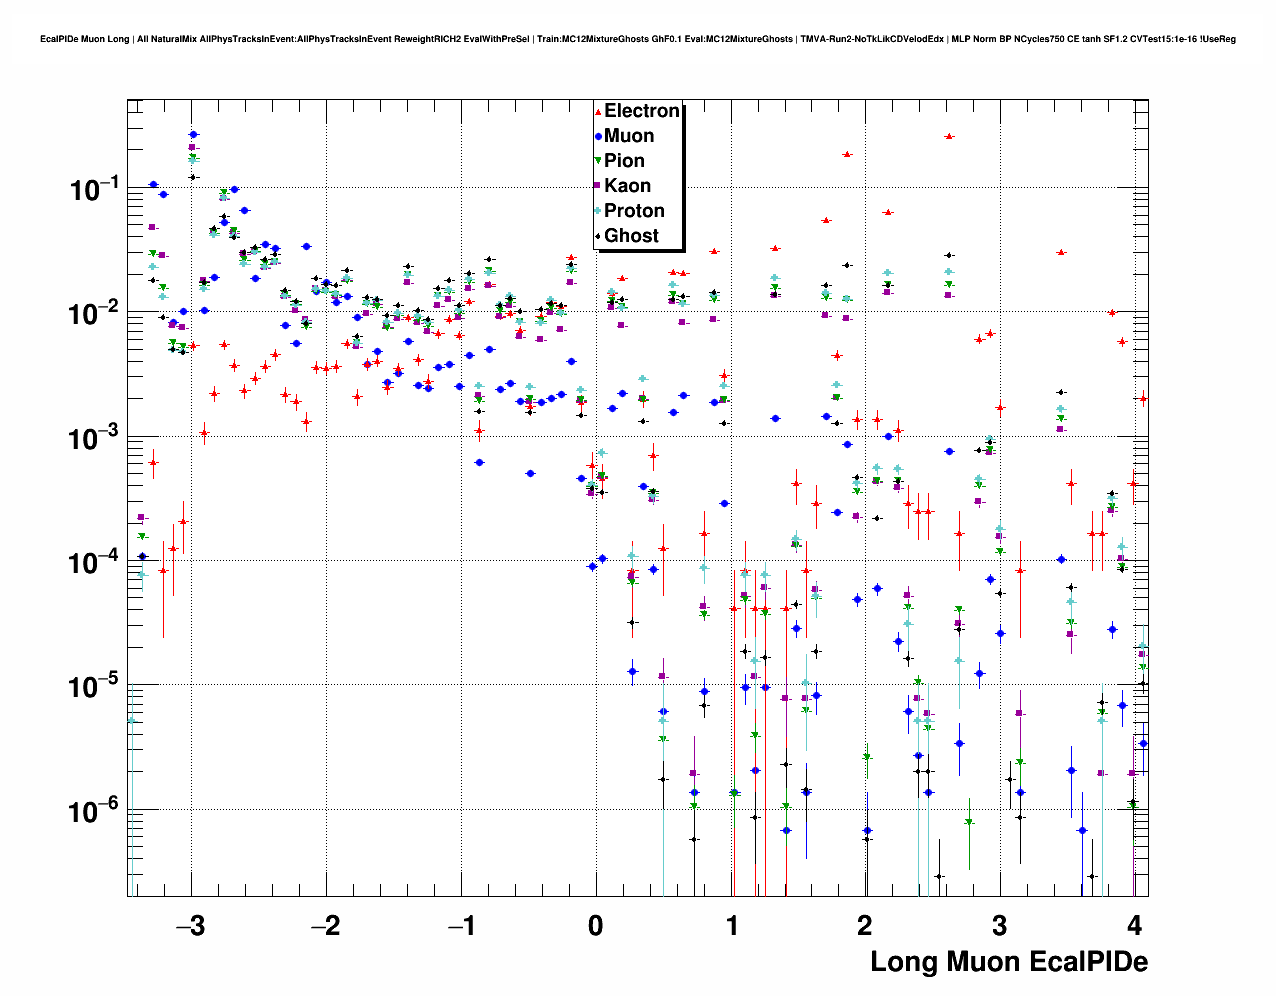Image resolution: width=1276 pixels, height=996 pixels.
Task: Click the Kaon legend label text
Action: [627, 186]
